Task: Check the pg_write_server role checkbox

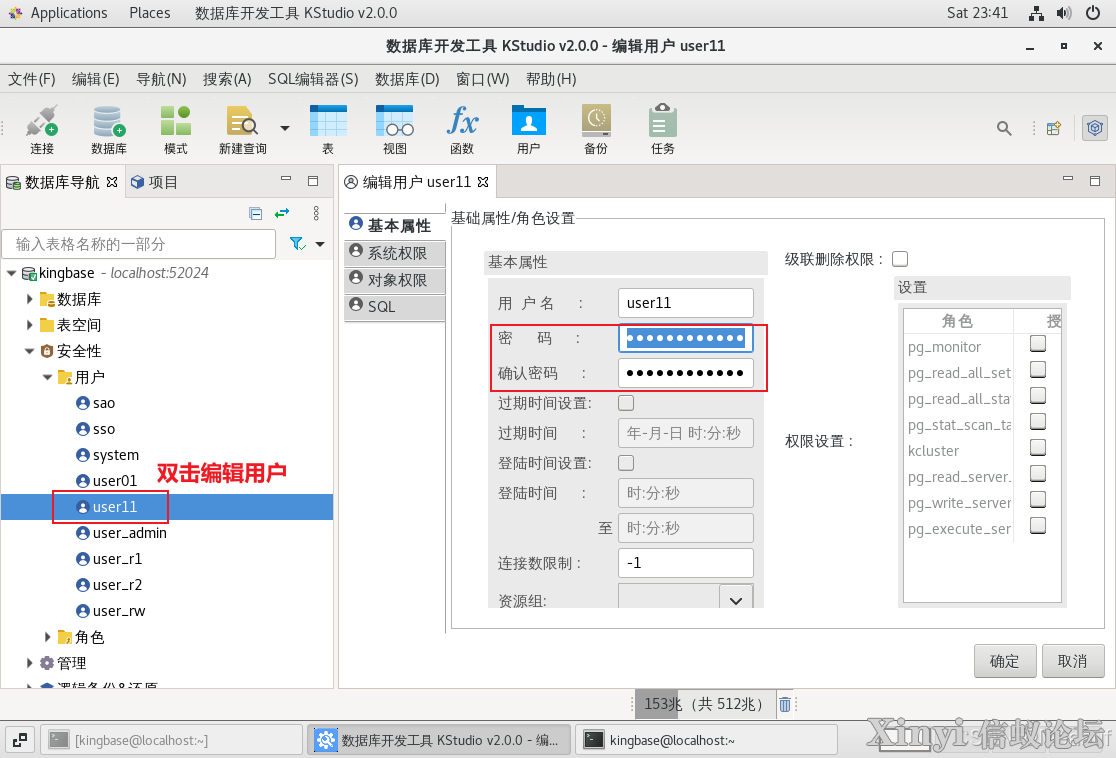Action: click(1038, 500)
